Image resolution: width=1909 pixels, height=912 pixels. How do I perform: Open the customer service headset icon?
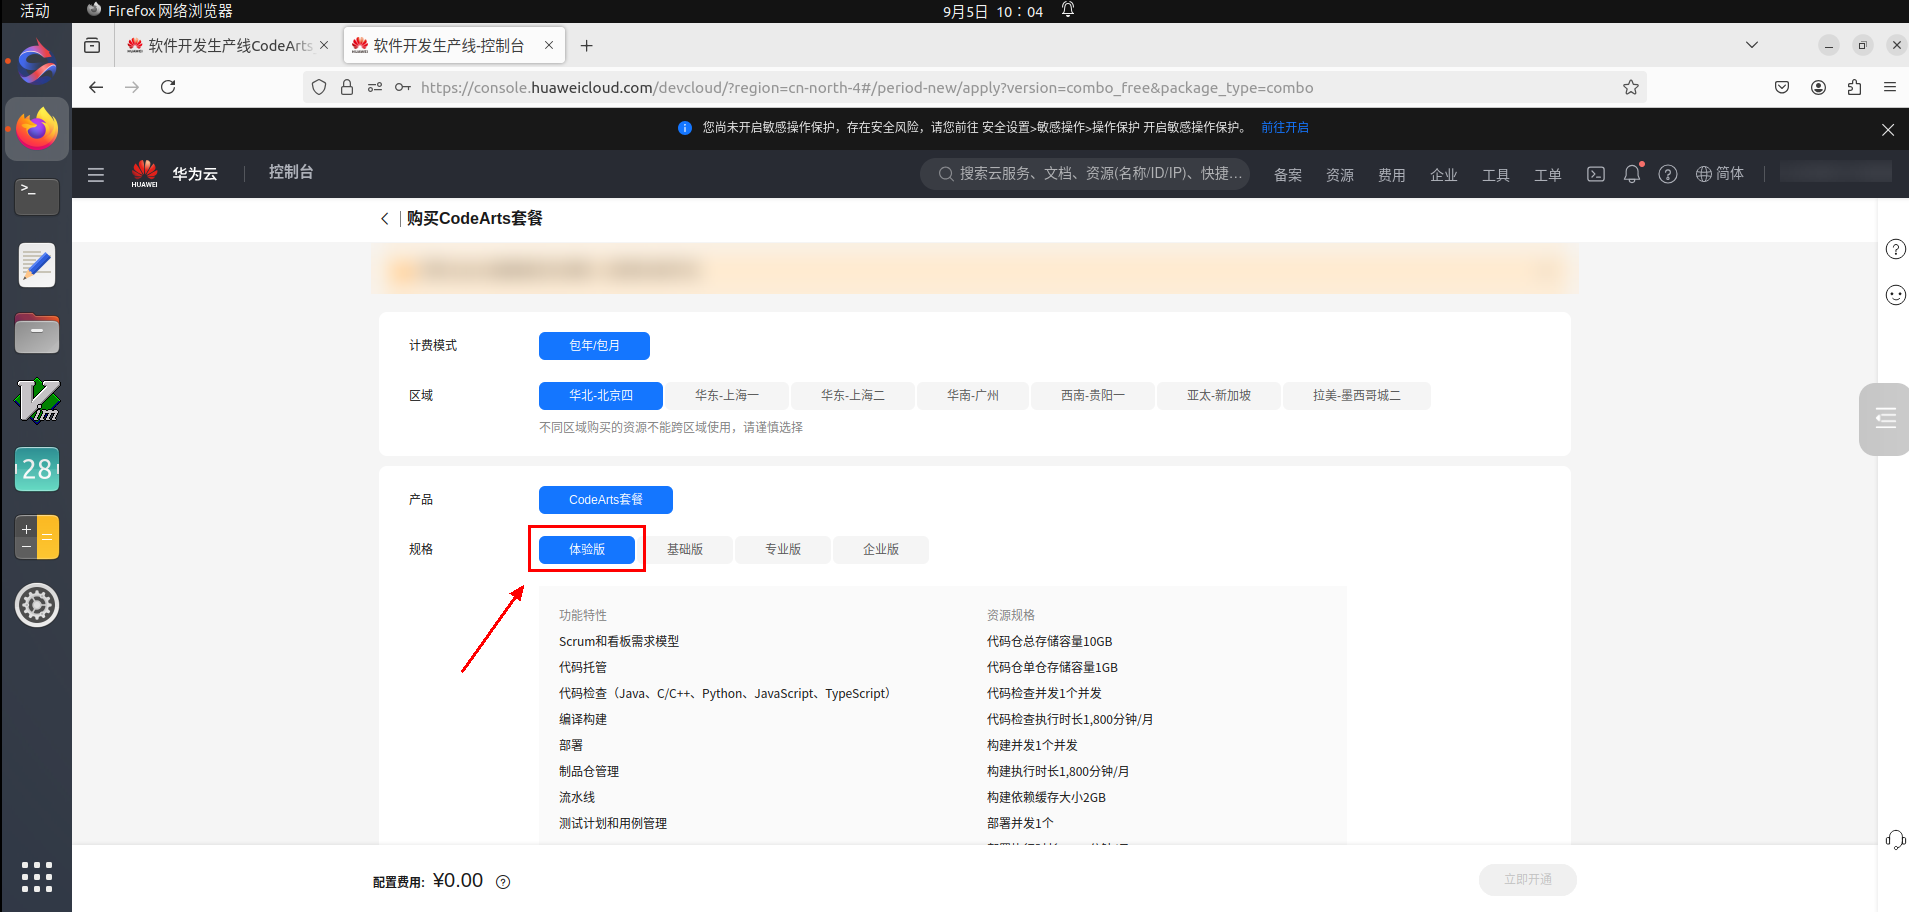1896,840
